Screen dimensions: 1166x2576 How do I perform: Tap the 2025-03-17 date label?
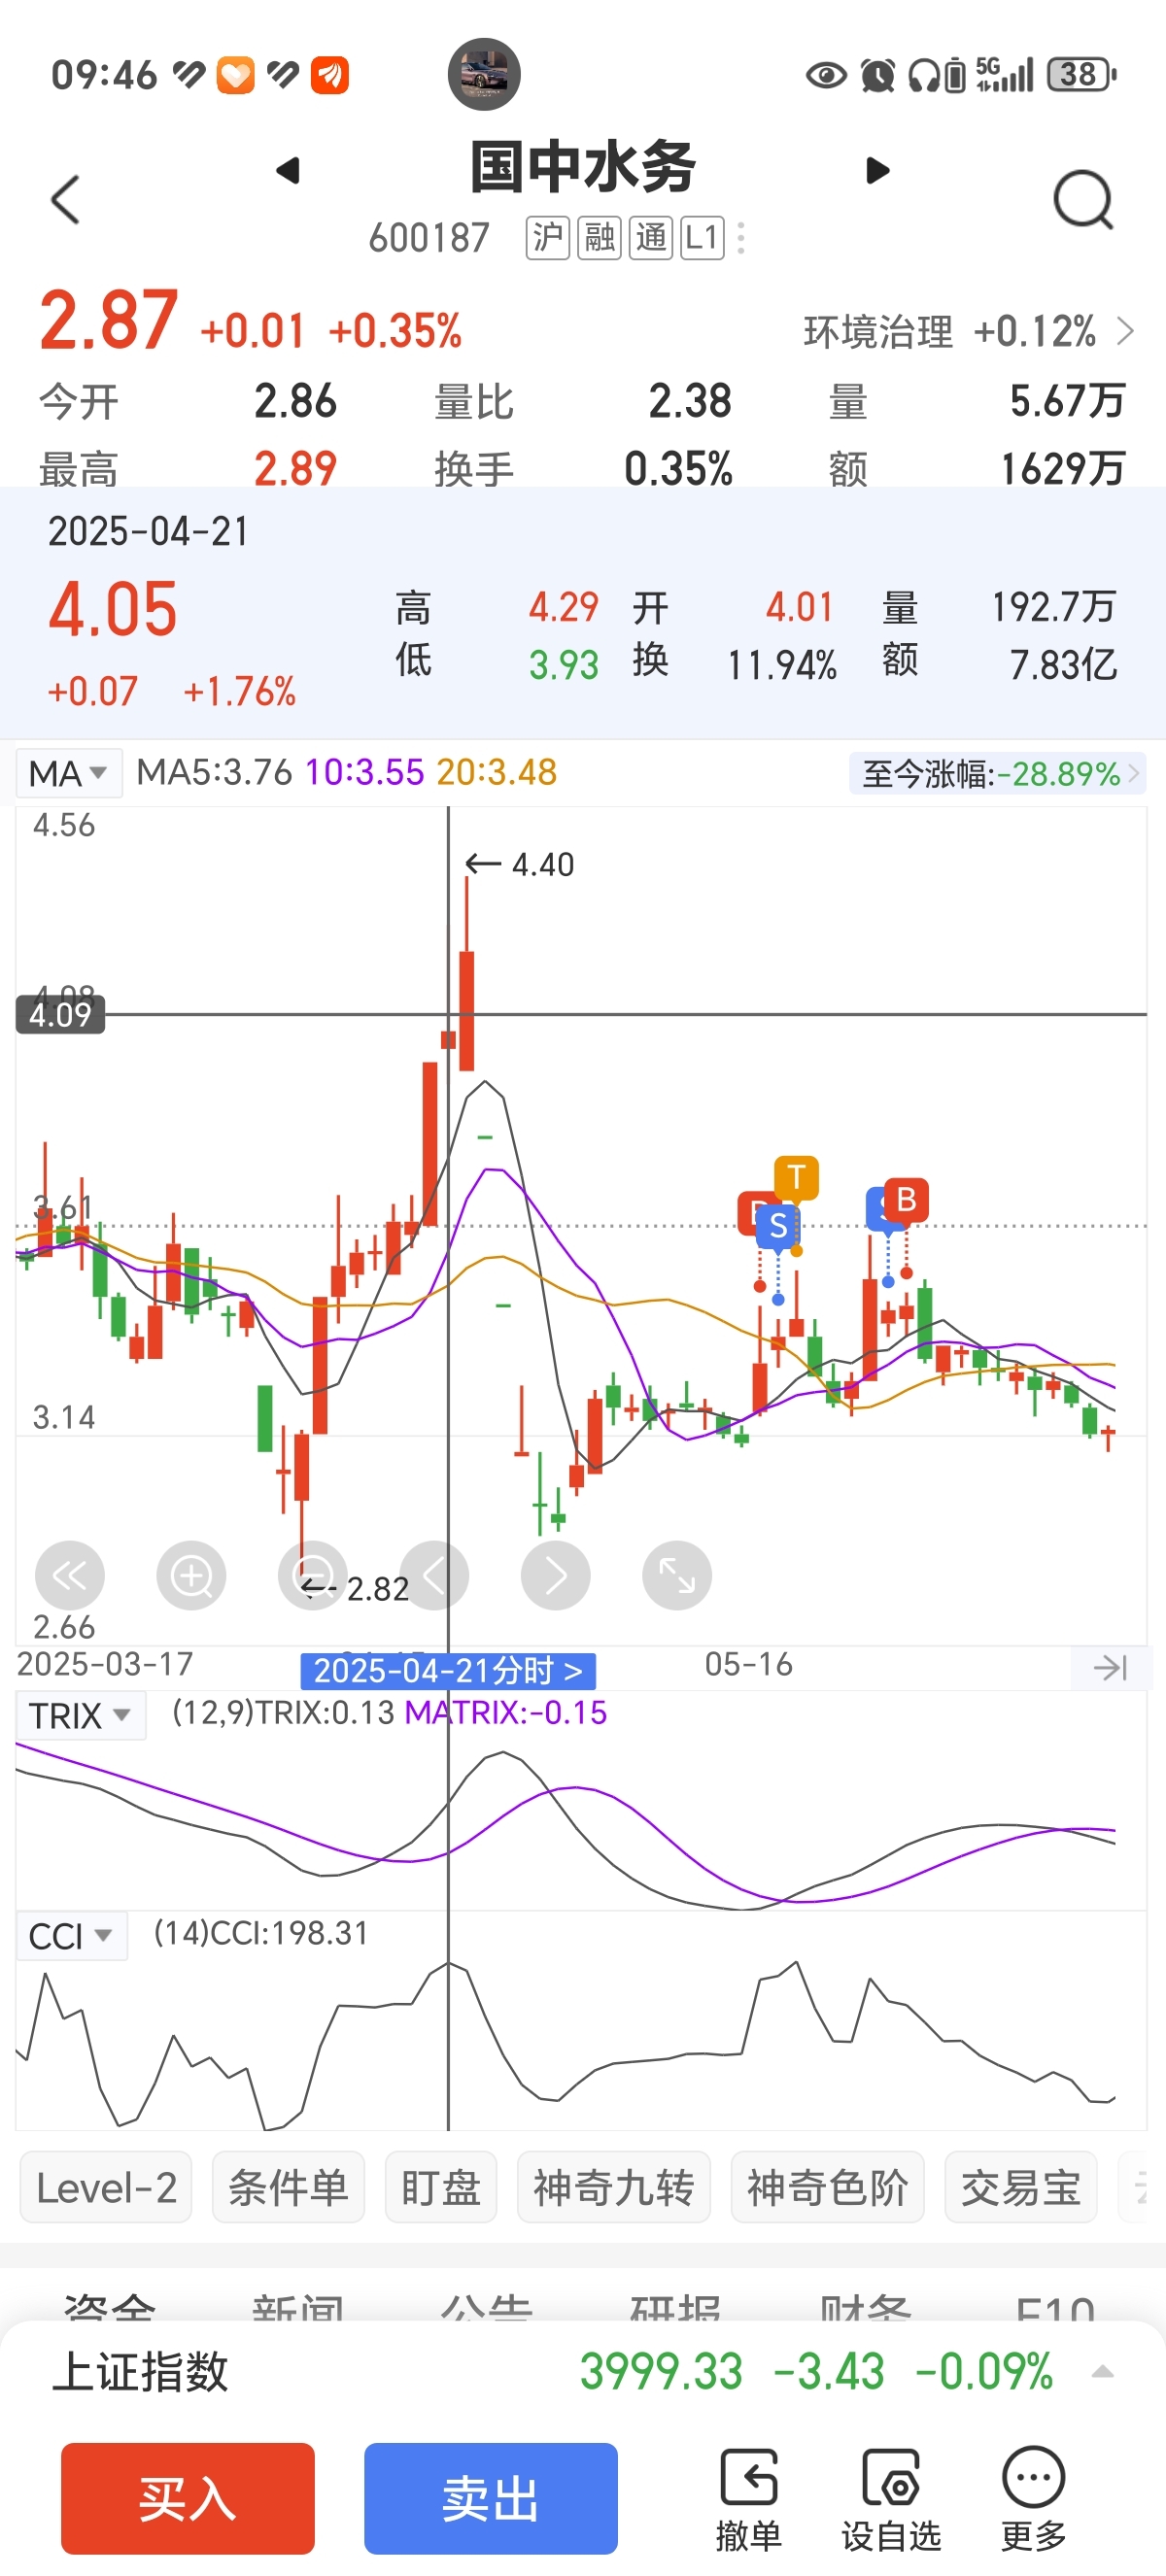tap(105, 1665)
